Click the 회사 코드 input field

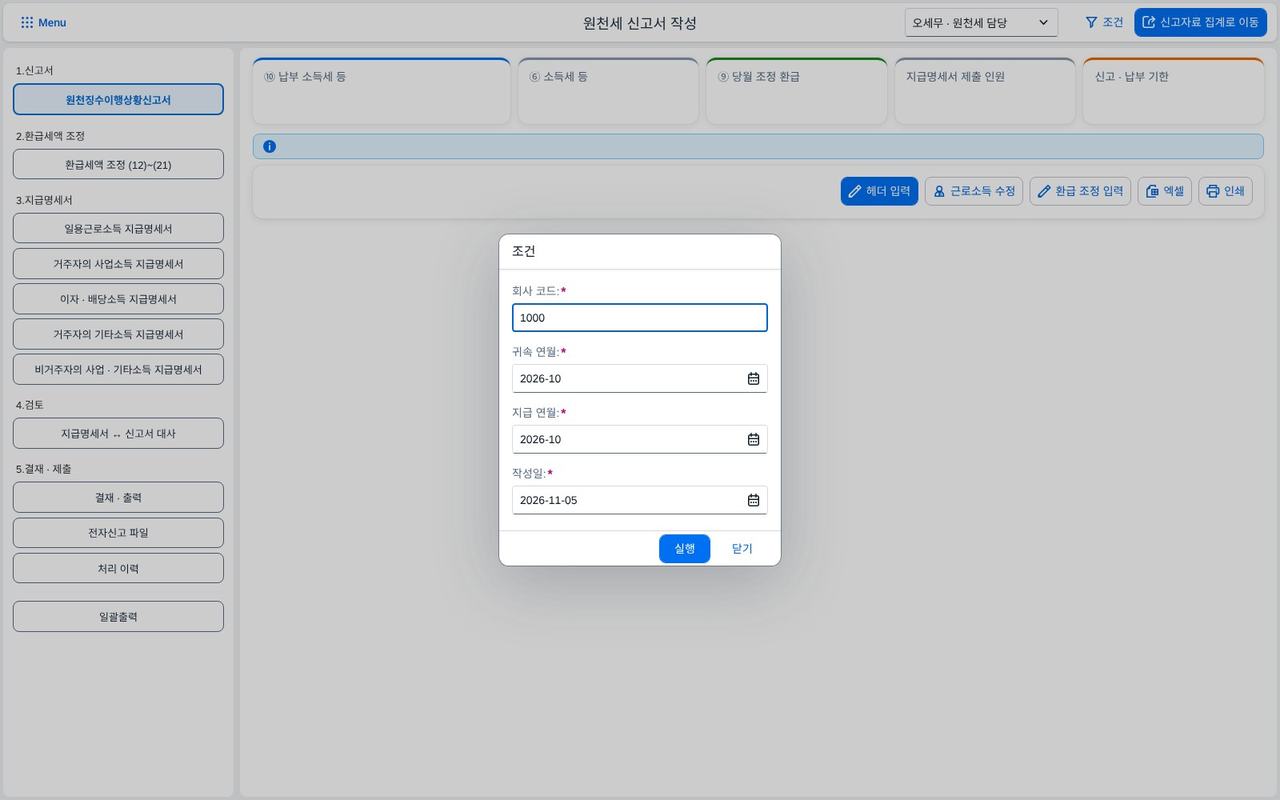(x=640, y=318)
